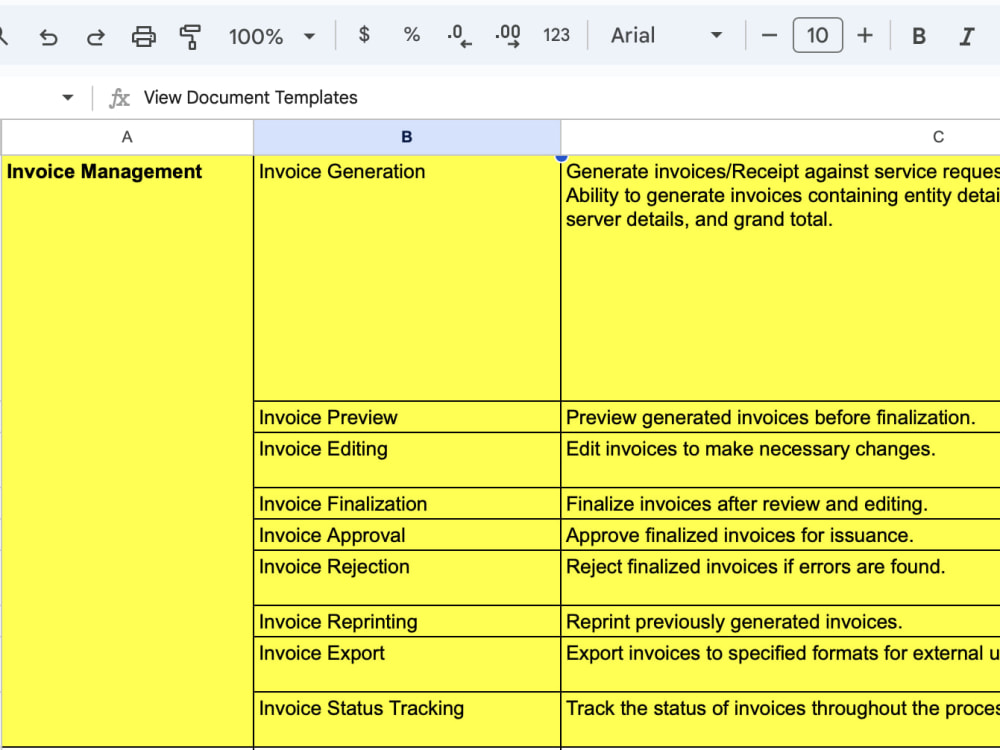Select cell Reprint previously generated invoices
1000x750 pixels.
(x=781, y=621)
